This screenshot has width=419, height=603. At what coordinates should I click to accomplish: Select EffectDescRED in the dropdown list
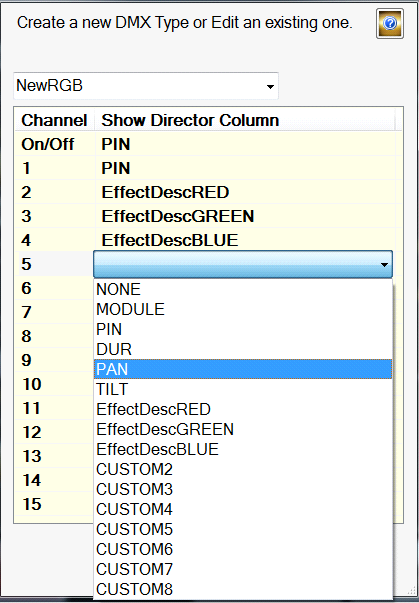(243, 409)
